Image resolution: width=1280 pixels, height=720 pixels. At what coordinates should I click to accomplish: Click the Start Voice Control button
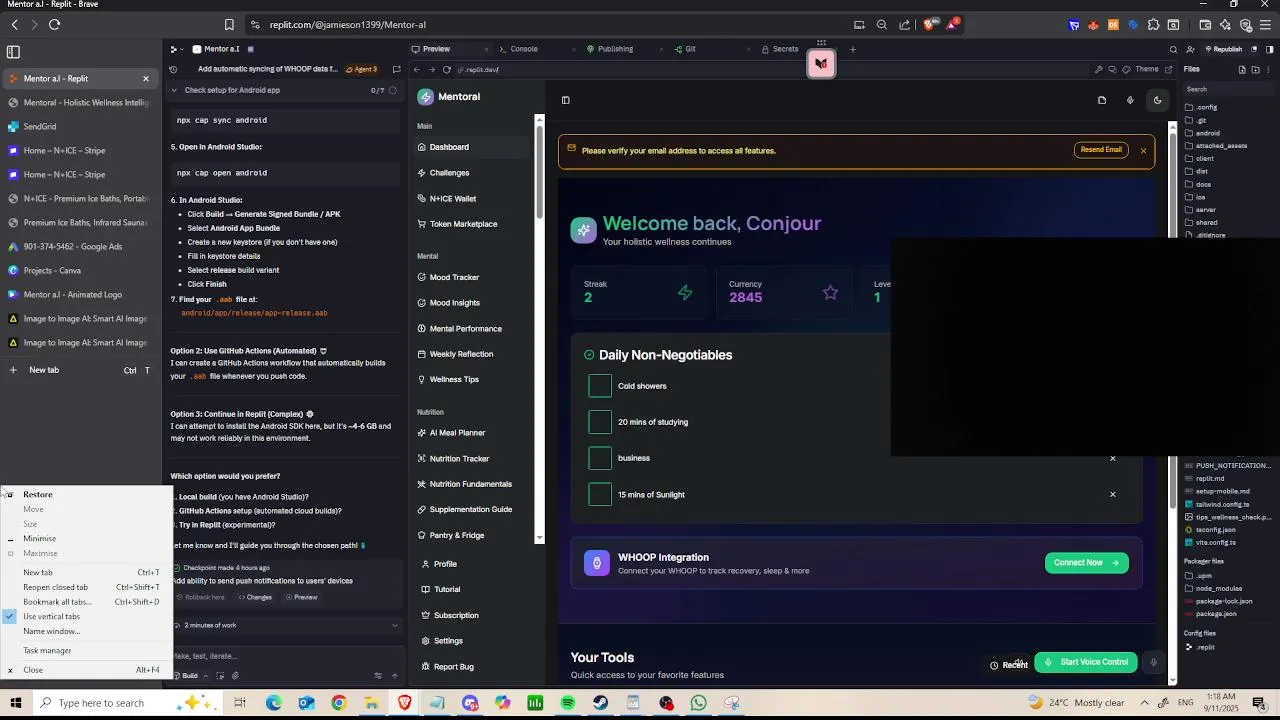tap(1086, 662)
